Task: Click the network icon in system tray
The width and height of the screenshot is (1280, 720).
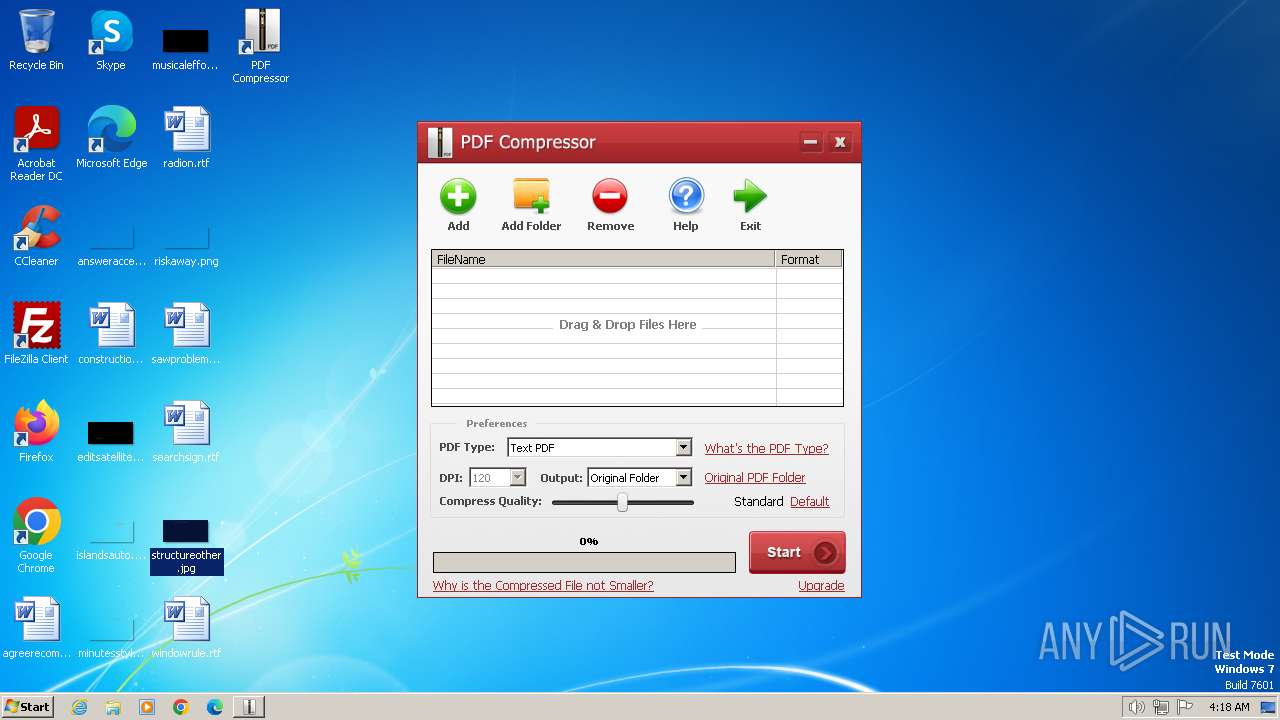Action: 1161,707
